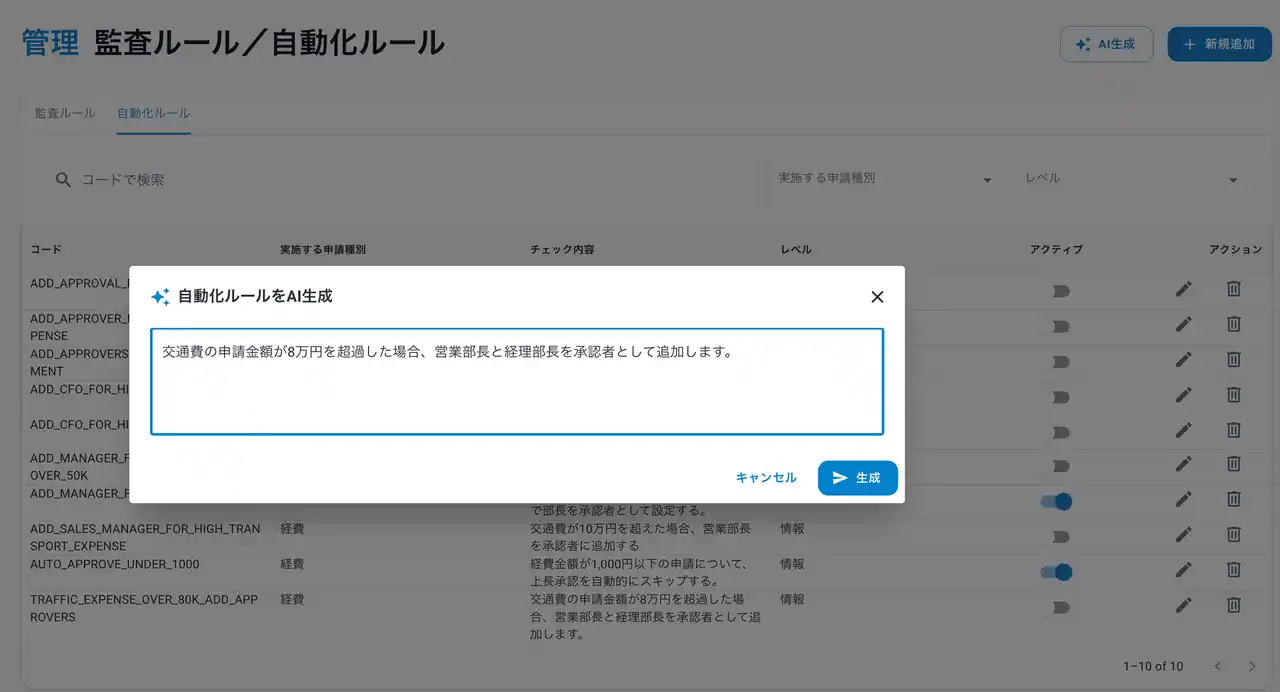Edit the TRAFFIC_EXPENSE_OVER_80K_ADD_APPROVERS rule
1280x692 pixels.
click(1184, 604)
